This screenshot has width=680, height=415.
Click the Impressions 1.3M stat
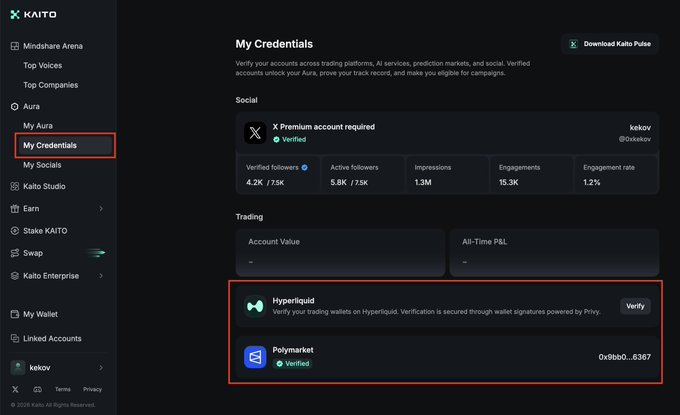446,175
